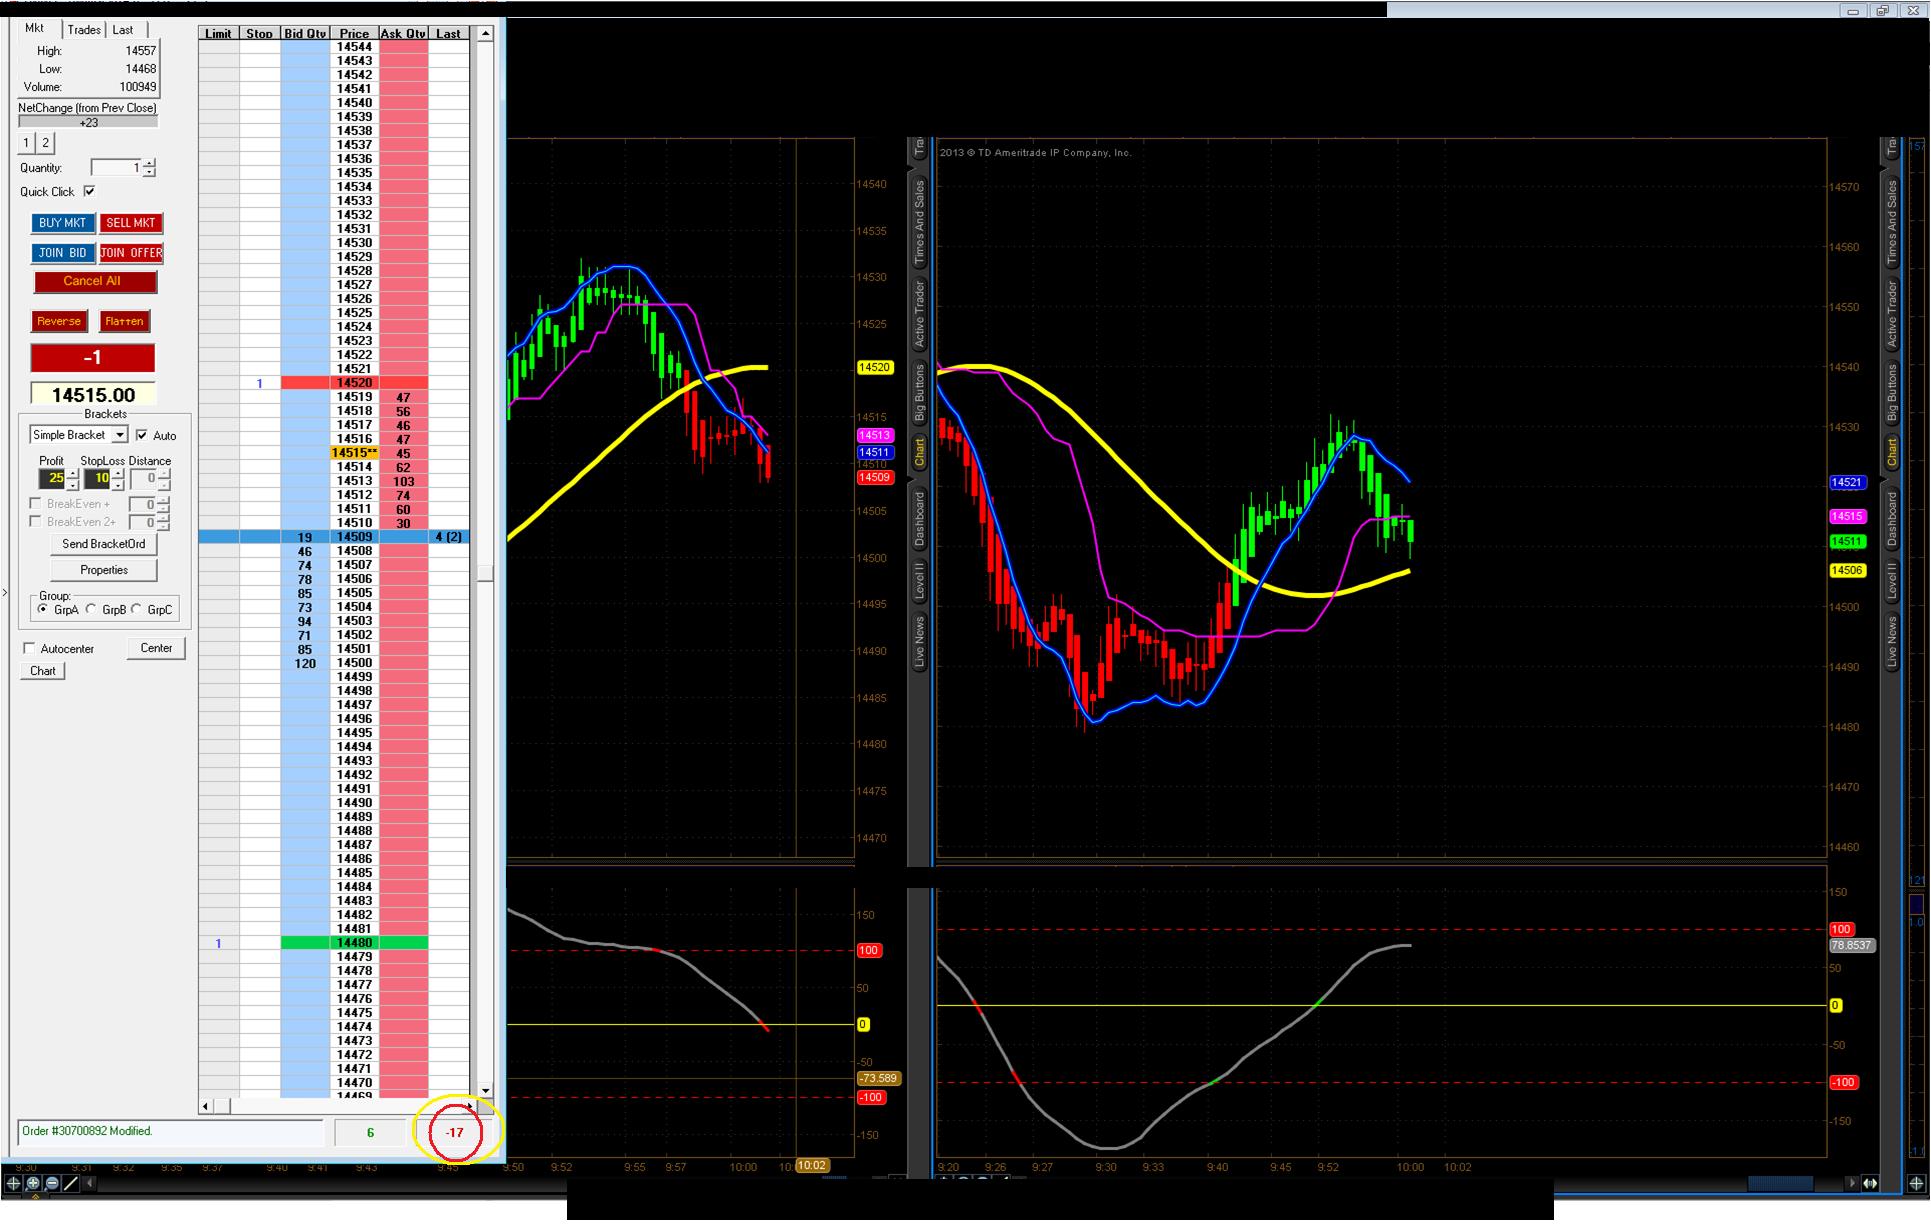Click the JOIN OFFER button
Screen dimensions: 1931x1224
(131, 253)
